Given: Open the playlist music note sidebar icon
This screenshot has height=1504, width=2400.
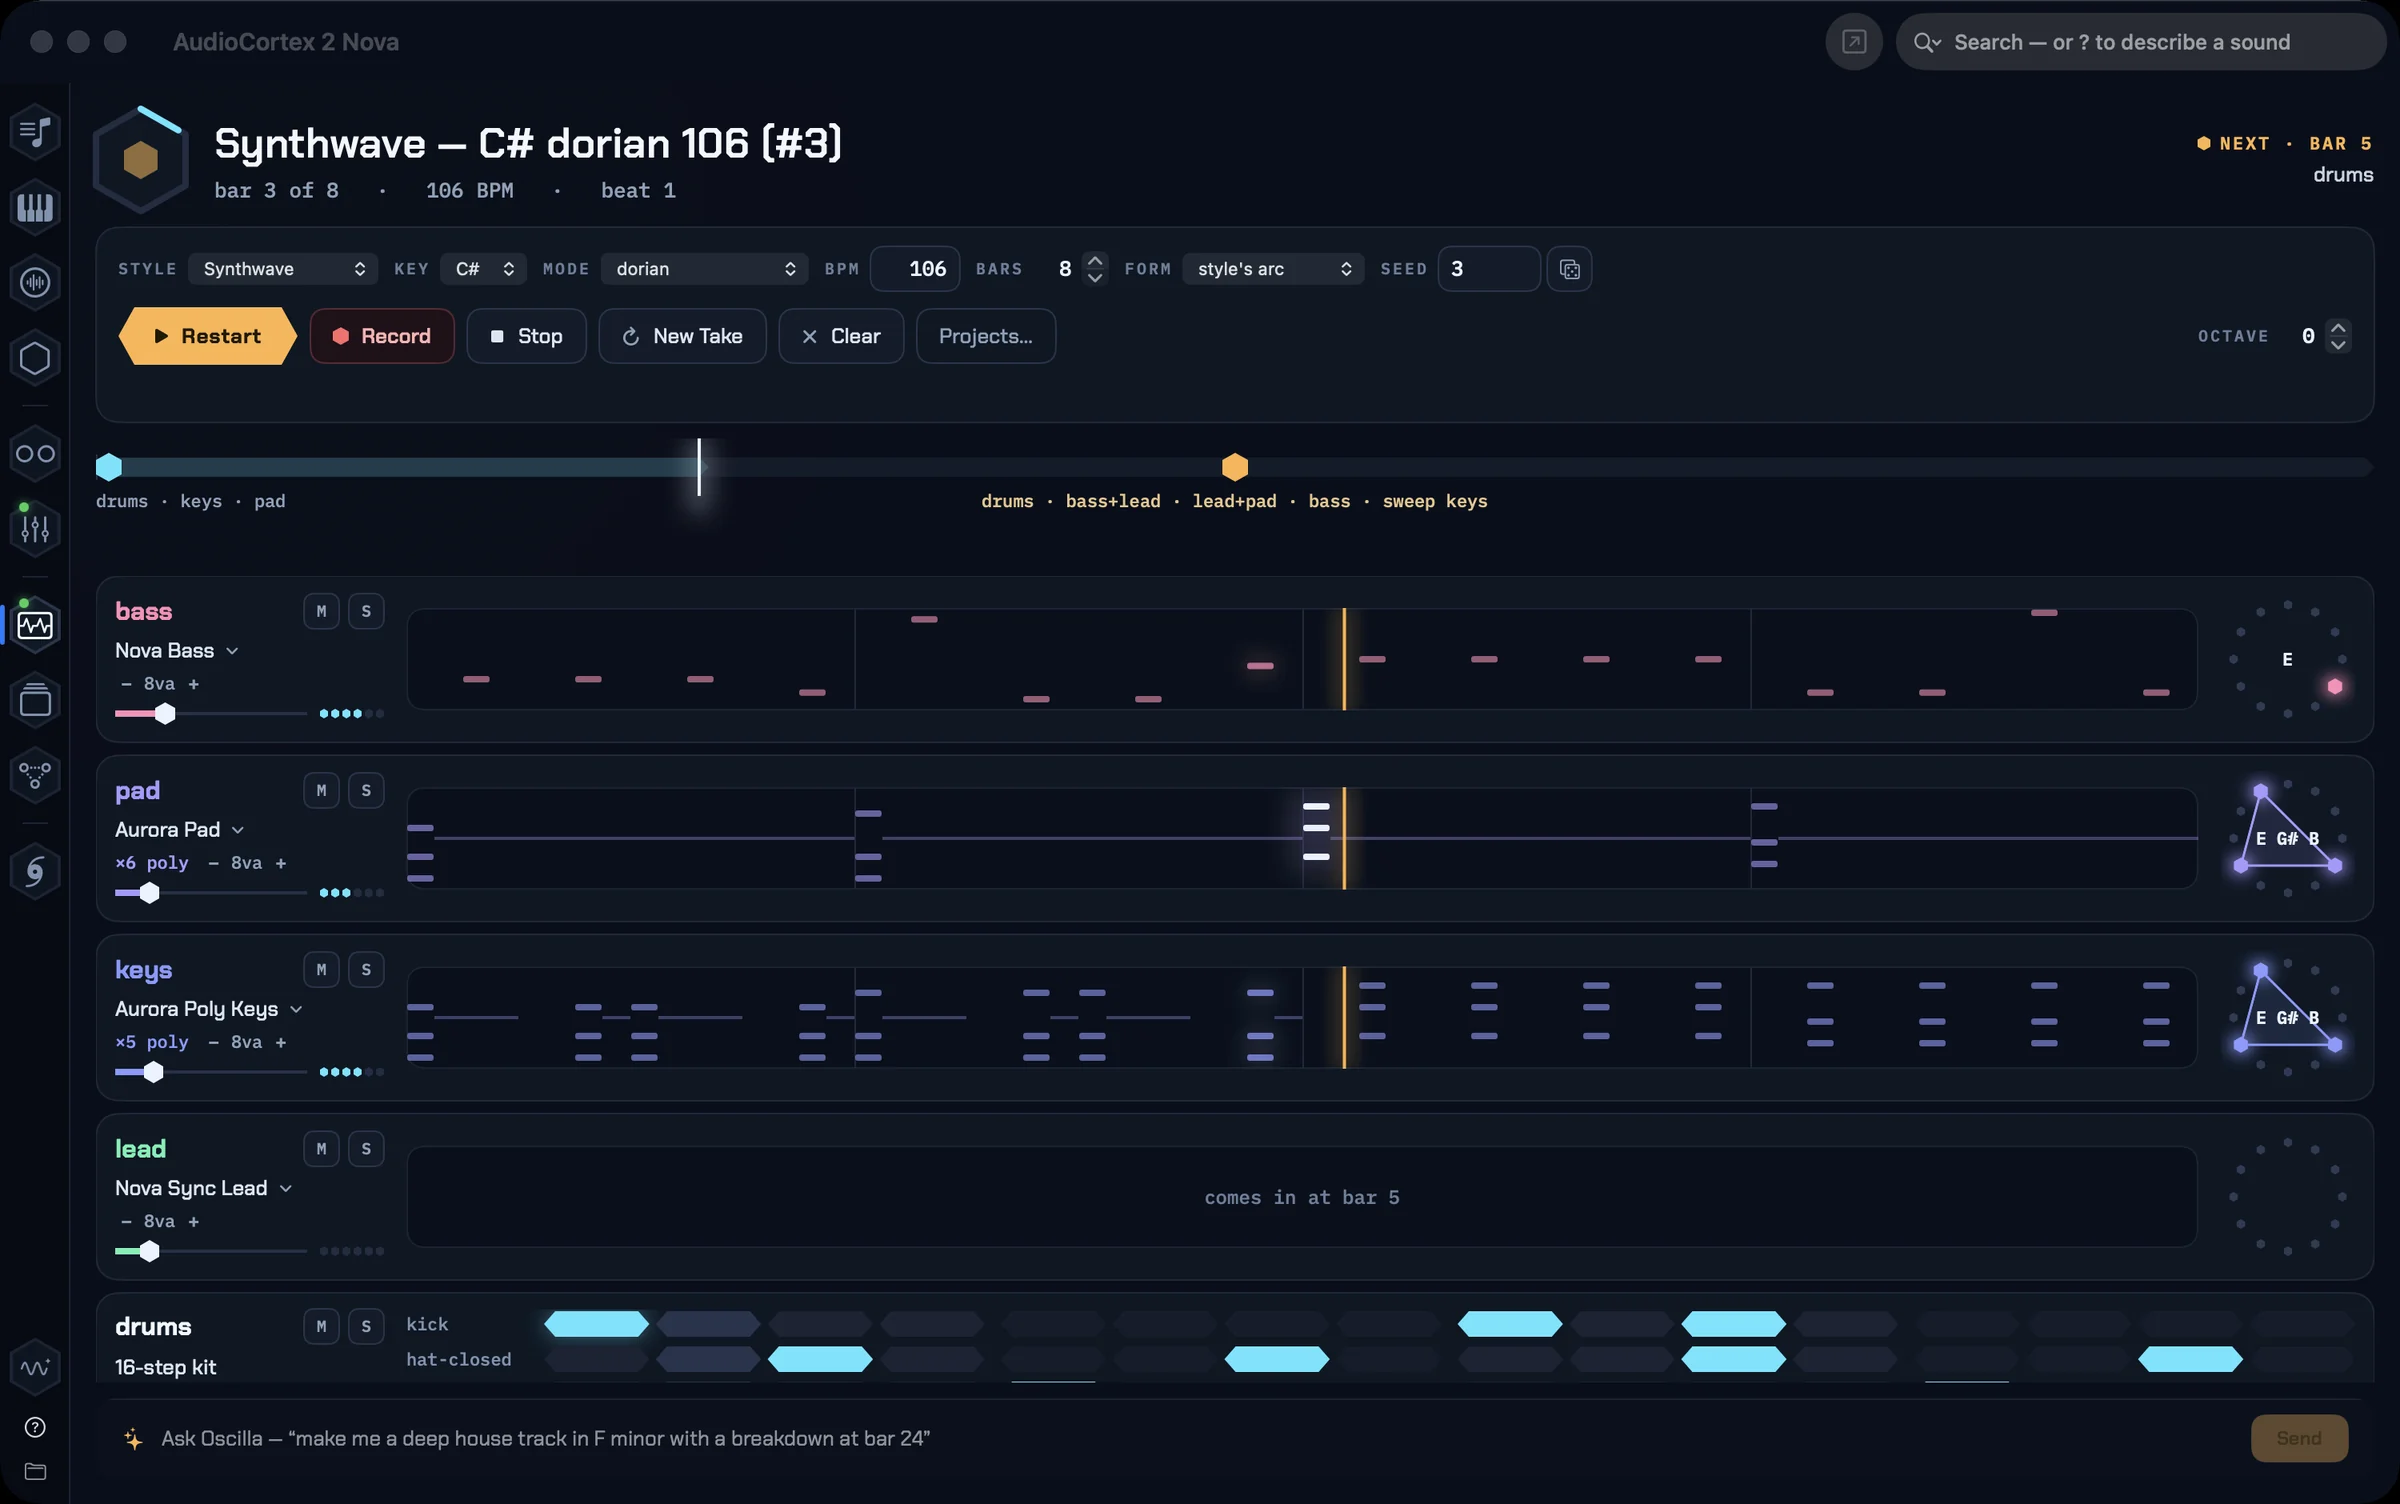Looking at the screenshot, I should click(x=35, y=131).
